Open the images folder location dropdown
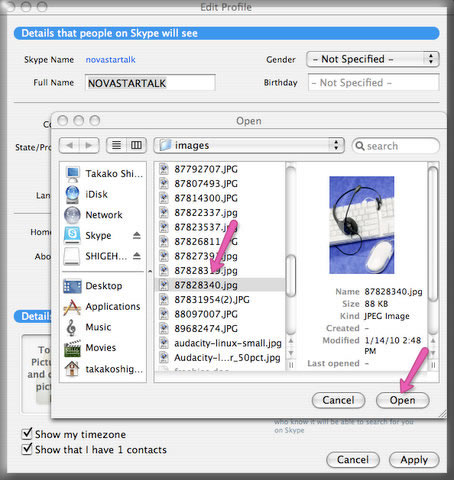 [249, 145]
